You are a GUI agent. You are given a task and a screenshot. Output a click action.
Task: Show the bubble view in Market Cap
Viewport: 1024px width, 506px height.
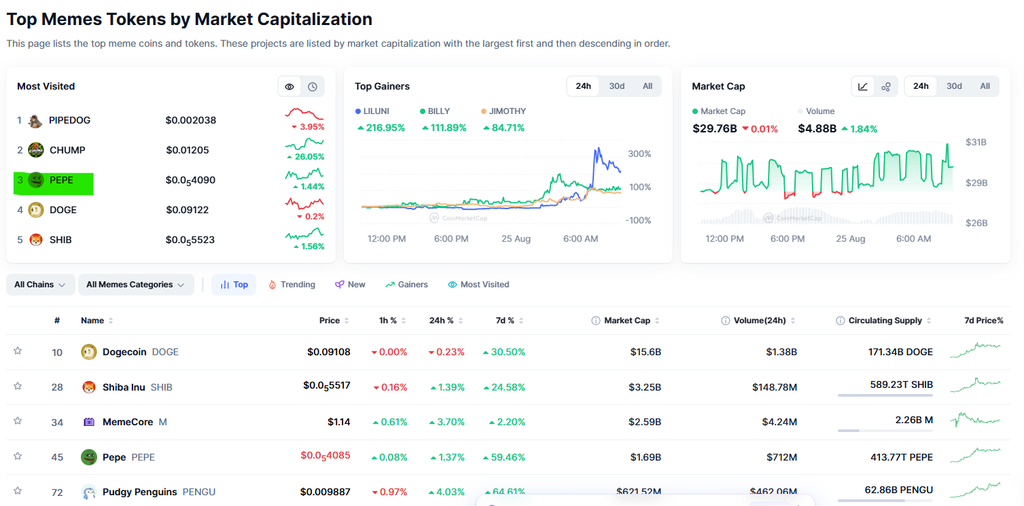(886, 87)
